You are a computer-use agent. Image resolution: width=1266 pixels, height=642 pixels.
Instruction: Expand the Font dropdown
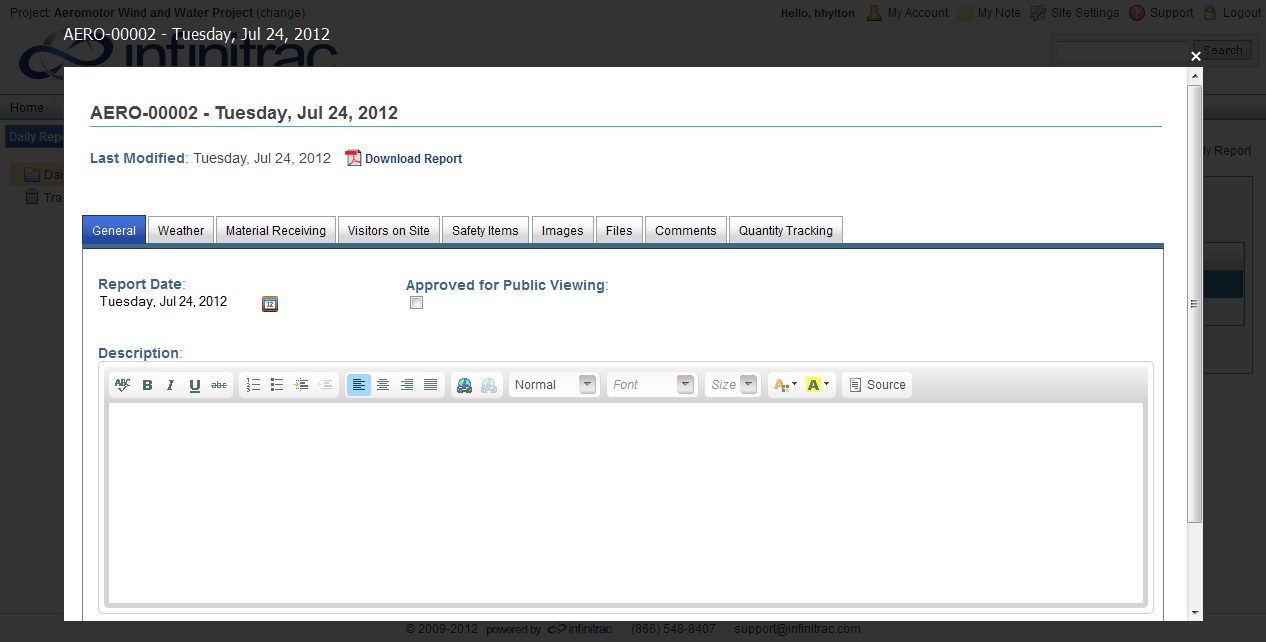(x=652, y=385)
